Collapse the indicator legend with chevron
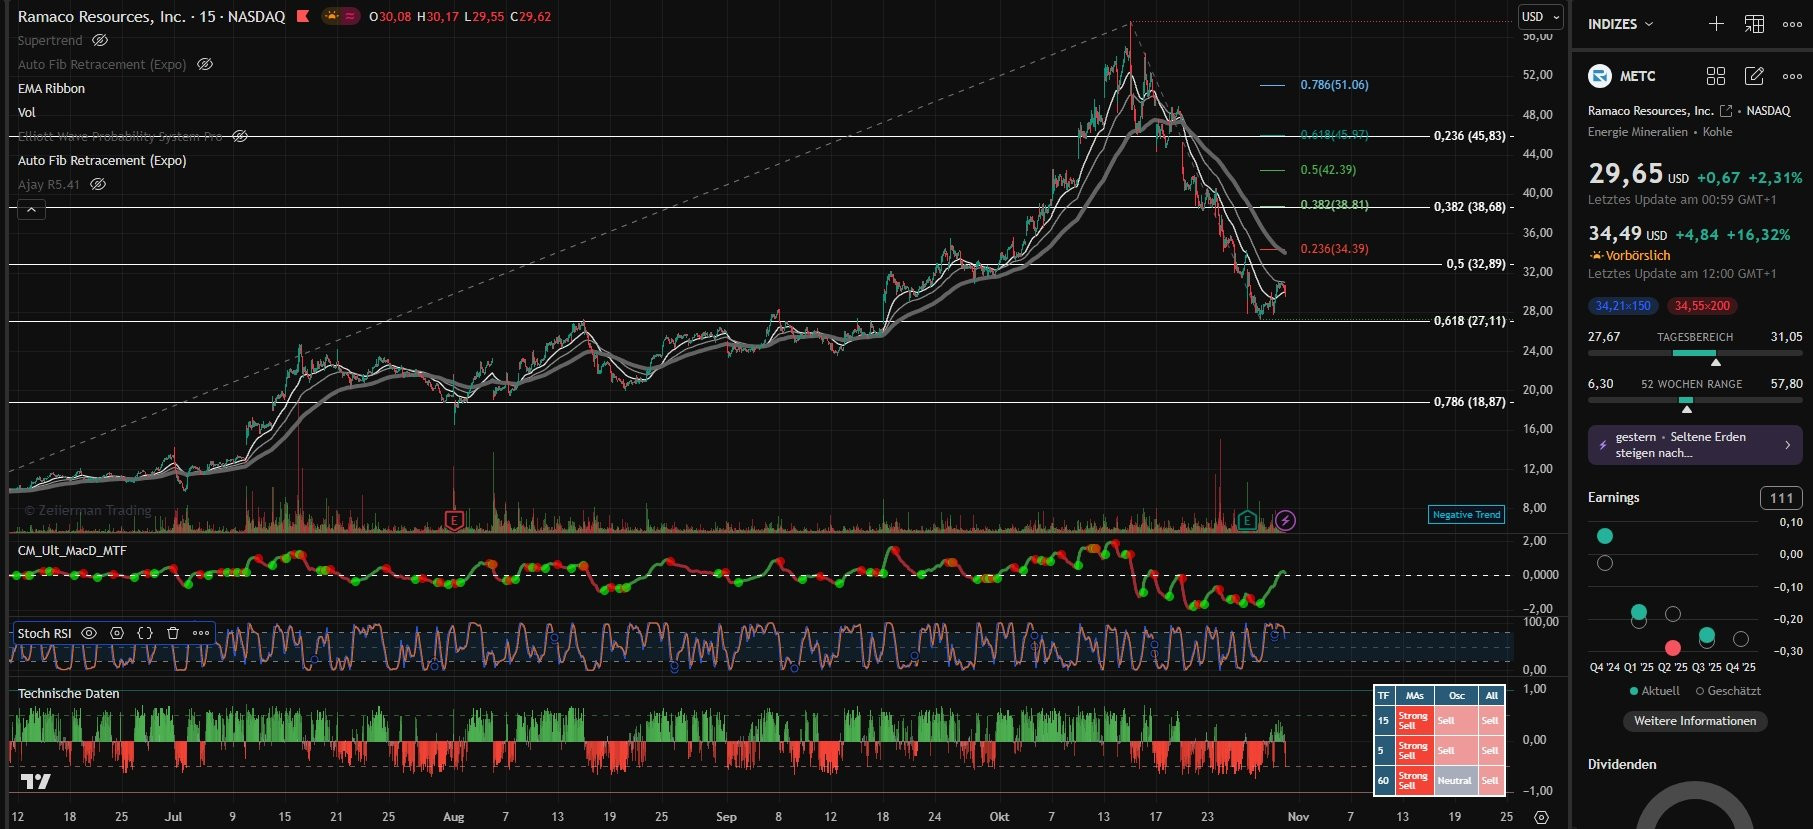Image resolution: width=1813 pixels, height=829 pixels. coord(31,210)
